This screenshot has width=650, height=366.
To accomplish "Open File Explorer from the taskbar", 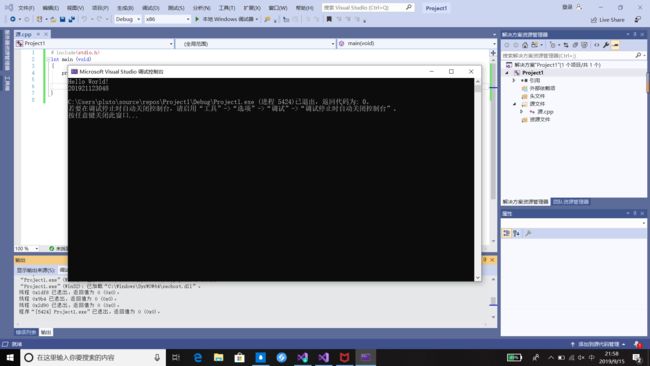I will pyautogui.click(x=218, y=357).
